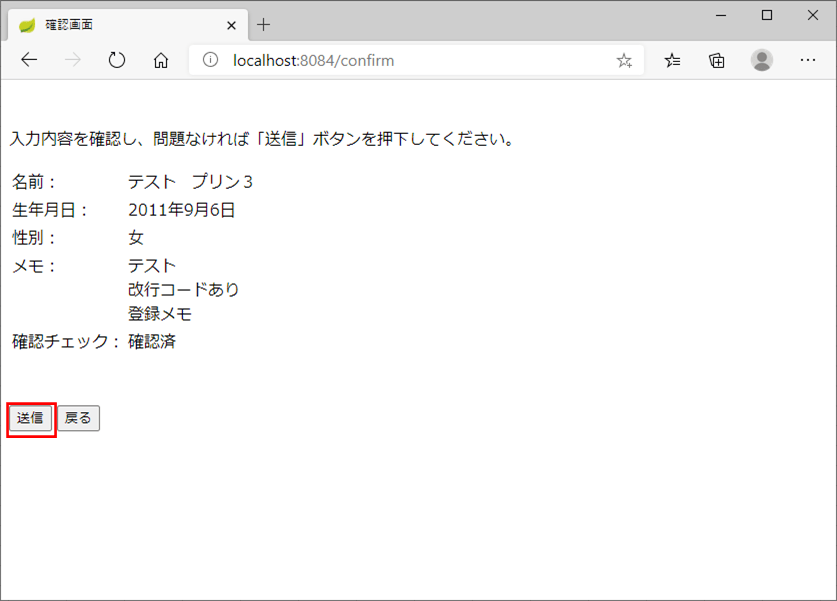This screenshot has height=601, width=837.
Task: Refresh the confirm page
Action: [117, 60]
